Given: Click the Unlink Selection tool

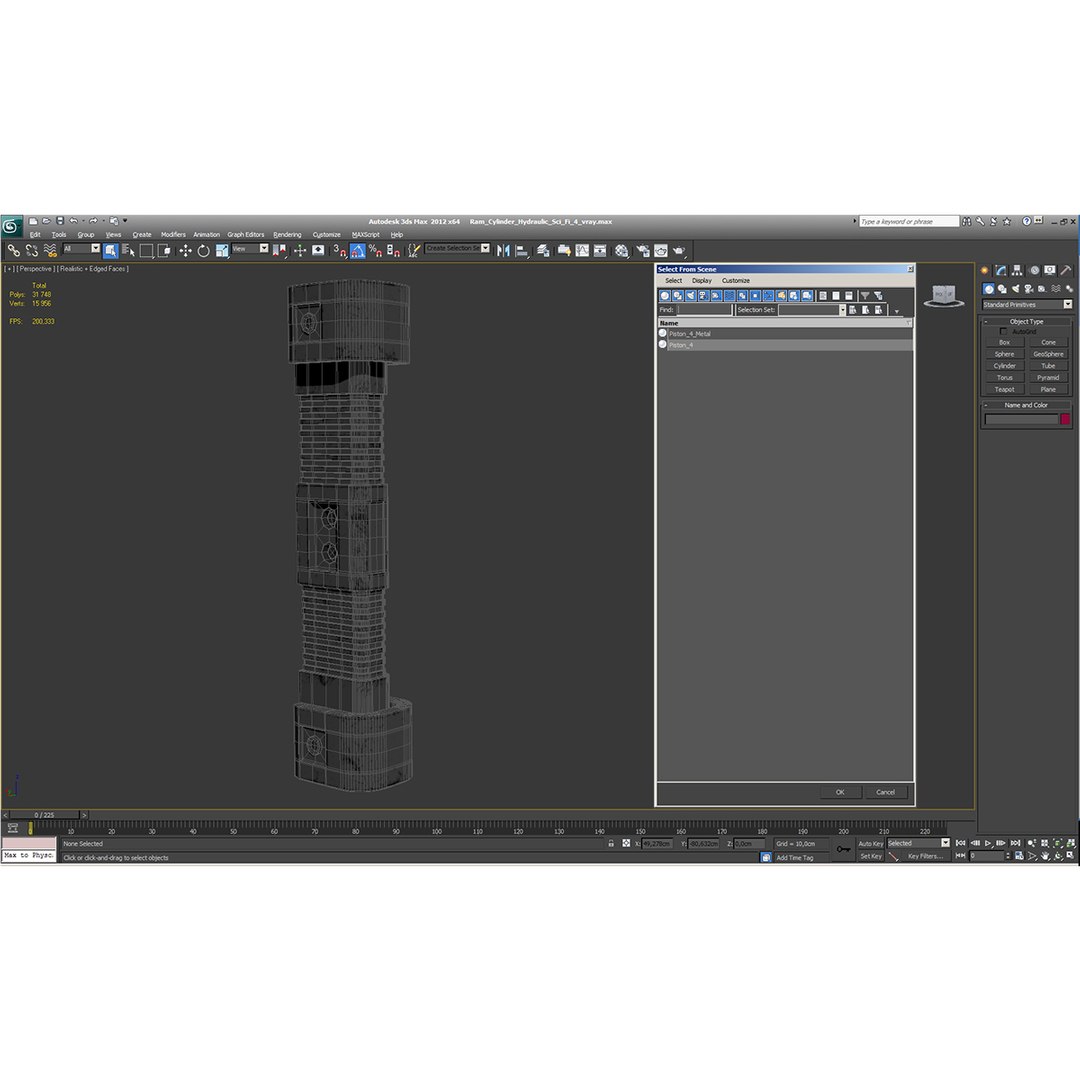Looking at the screenshot, I should coord(32,251).
